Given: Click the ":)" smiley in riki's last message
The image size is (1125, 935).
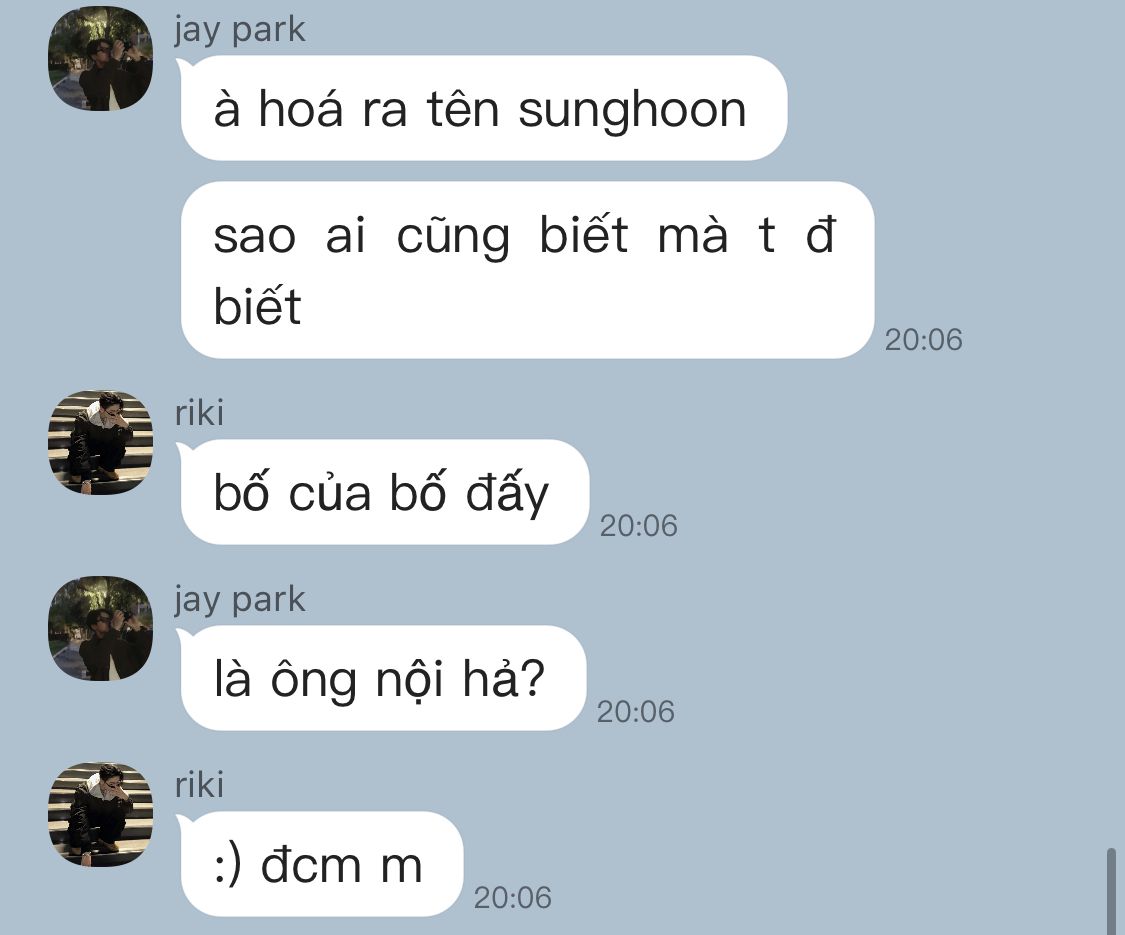Looking at the screenshot, I should click(x=228, y=865).
